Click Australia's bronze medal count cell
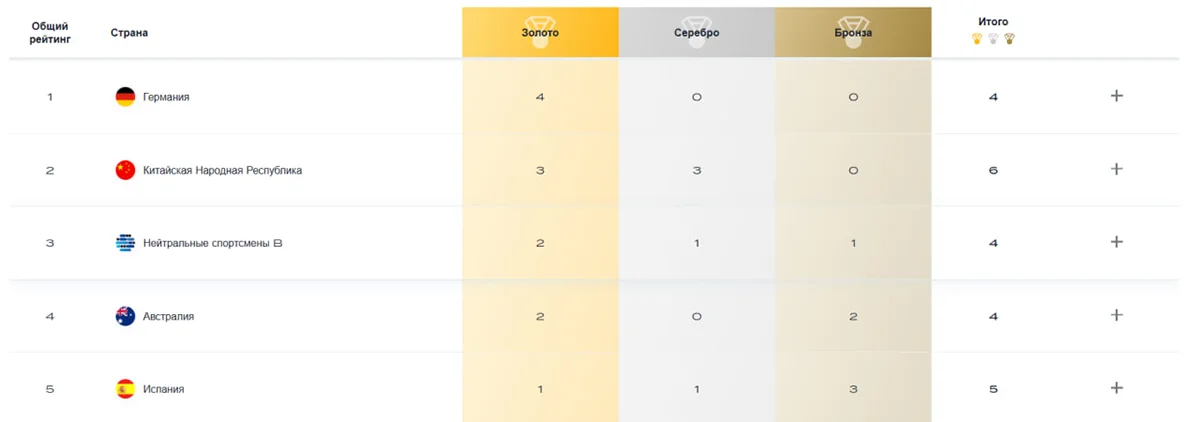Viewport: 1200px width, 422px height. point(852,316)
